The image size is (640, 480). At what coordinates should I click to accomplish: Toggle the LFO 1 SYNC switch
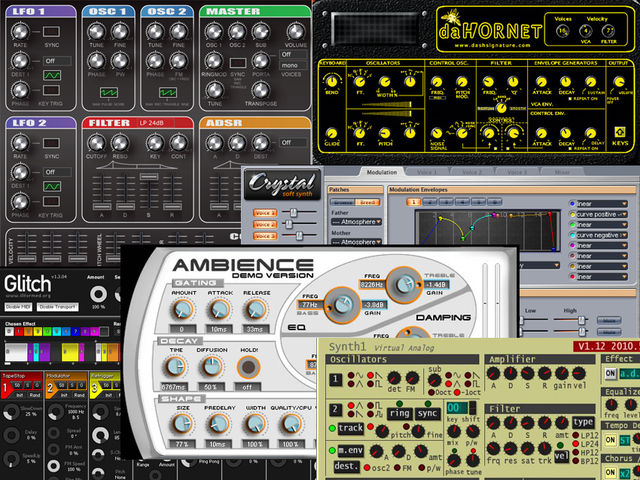(x=51, y=31)
